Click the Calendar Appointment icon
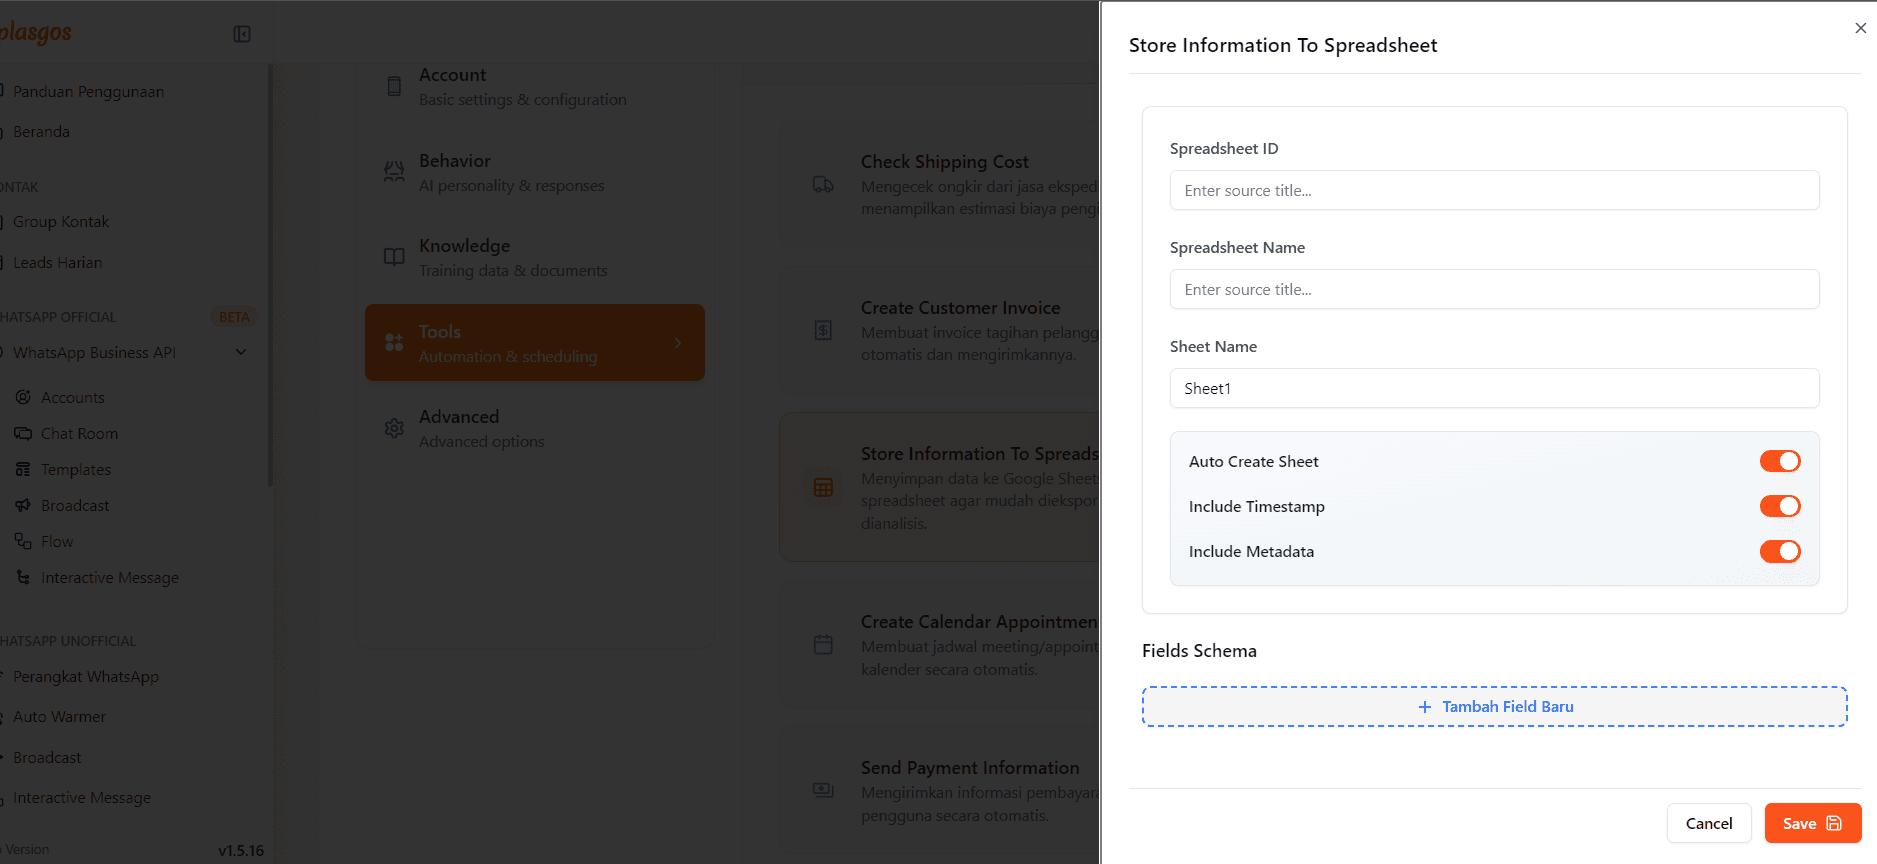The width and height of the screenshot is (1877, 864). 823,645
